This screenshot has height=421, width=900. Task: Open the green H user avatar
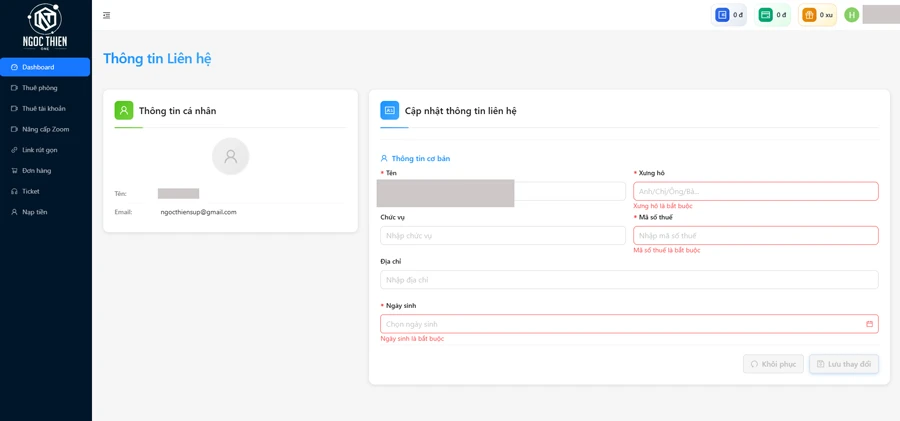(851, 15)
